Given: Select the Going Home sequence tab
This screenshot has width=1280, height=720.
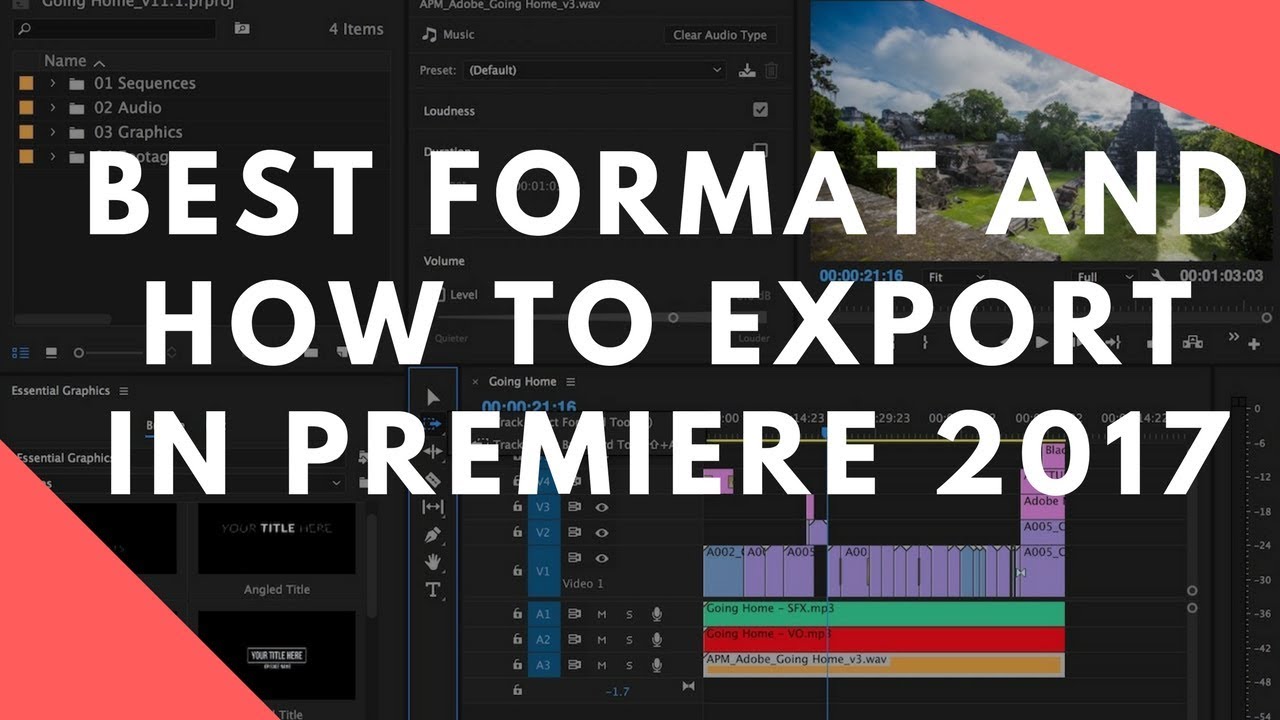Looking at the screenshot, I should (522, 381).
